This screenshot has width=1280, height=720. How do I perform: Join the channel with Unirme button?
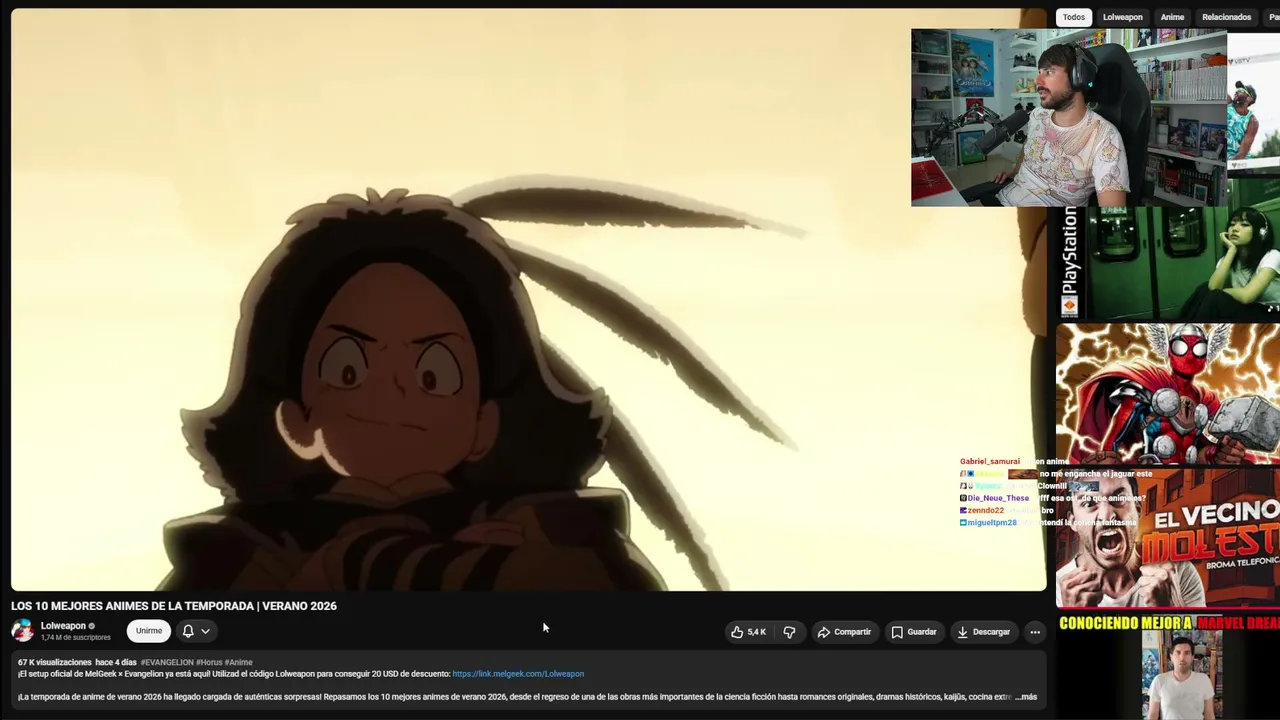click(149, 631)
